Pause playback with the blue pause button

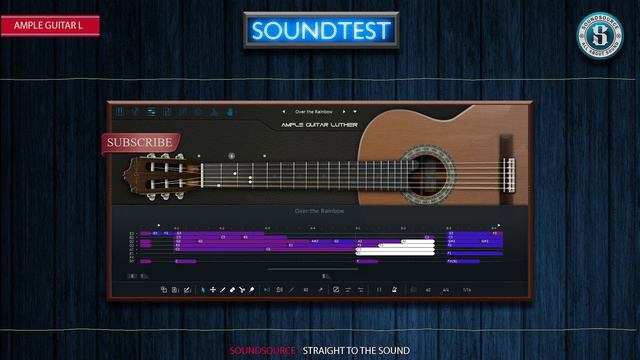[x=379, y=289]
